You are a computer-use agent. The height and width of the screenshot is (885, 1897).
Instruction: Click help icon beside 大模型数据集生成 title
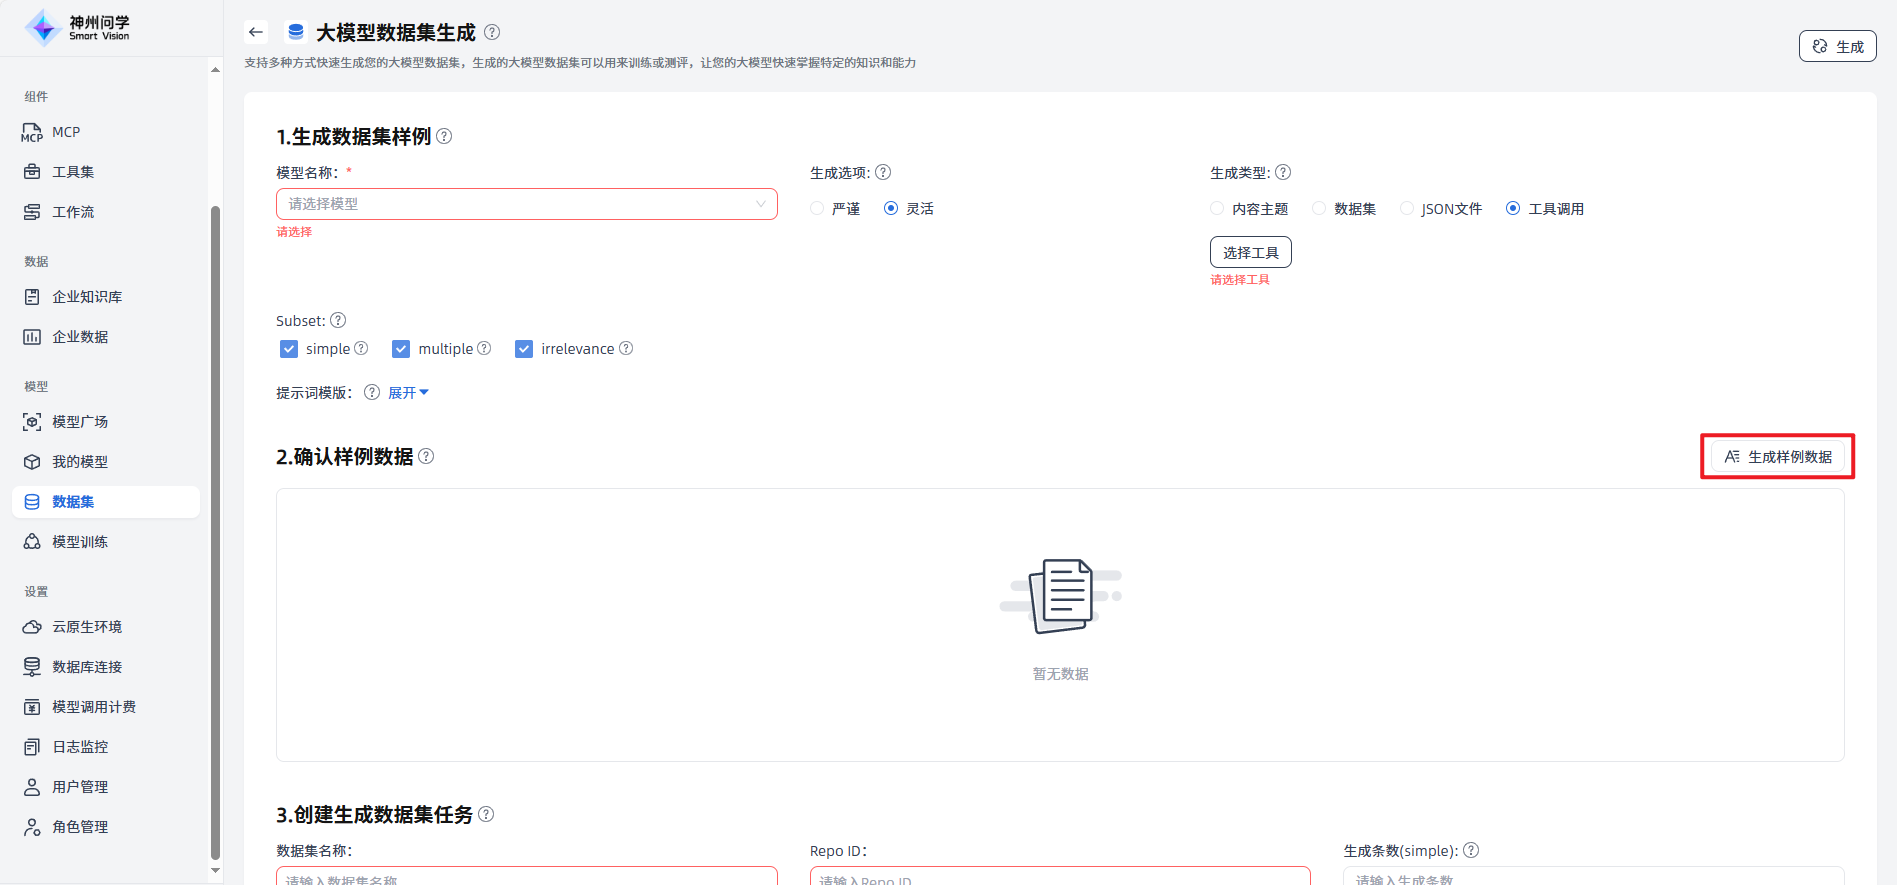(x=492, y=32)
